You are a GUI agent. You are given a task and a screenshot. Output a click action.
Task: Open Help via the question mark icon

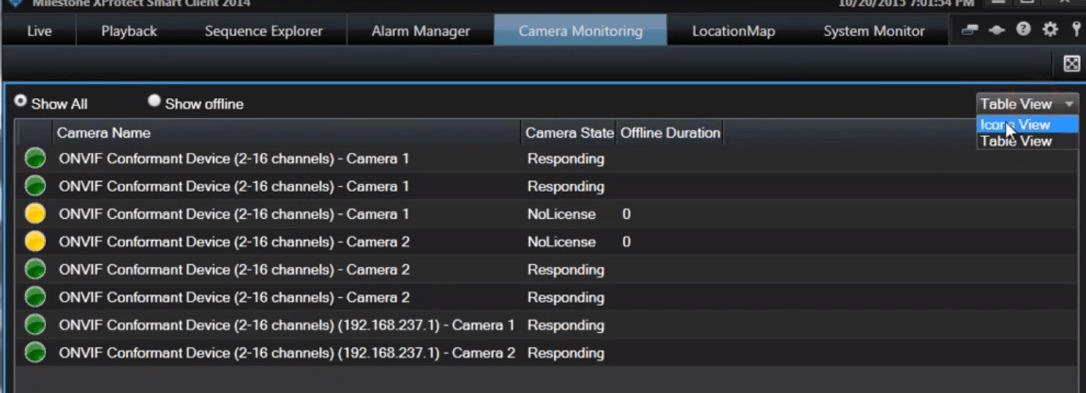1024,29
